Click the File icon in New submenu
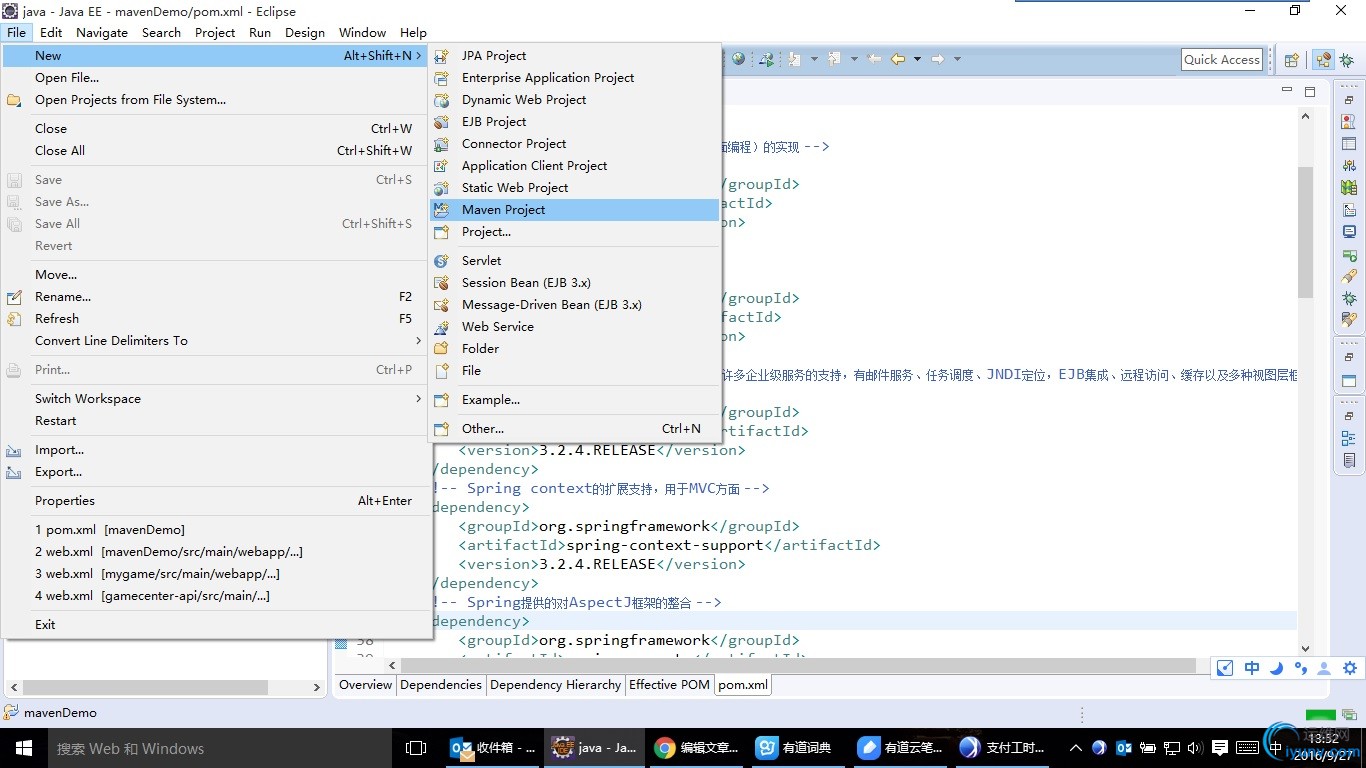The image size is (1366, 768). click(441, 371)
